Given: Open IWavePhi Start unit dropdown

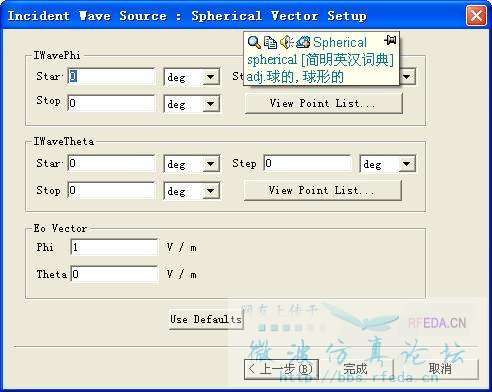Looking at the screenshot, I should pyautogui.click(x=210, y=77).
